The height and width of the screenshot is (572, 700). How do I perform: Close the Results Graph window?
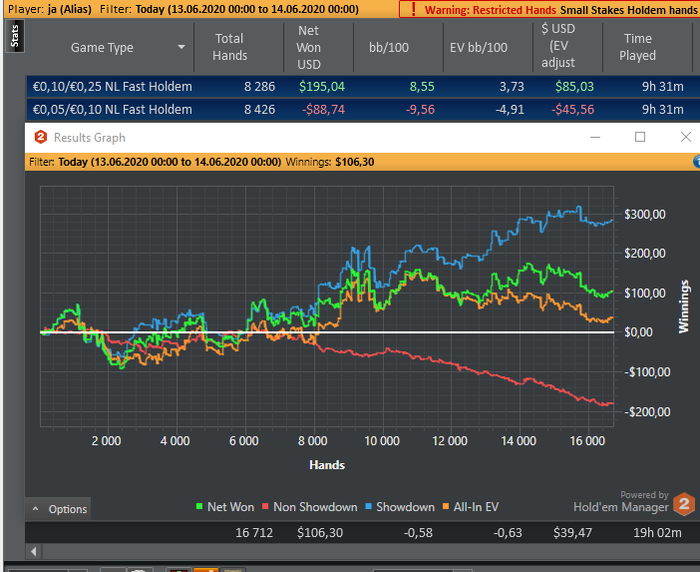(x=686, y=137)
